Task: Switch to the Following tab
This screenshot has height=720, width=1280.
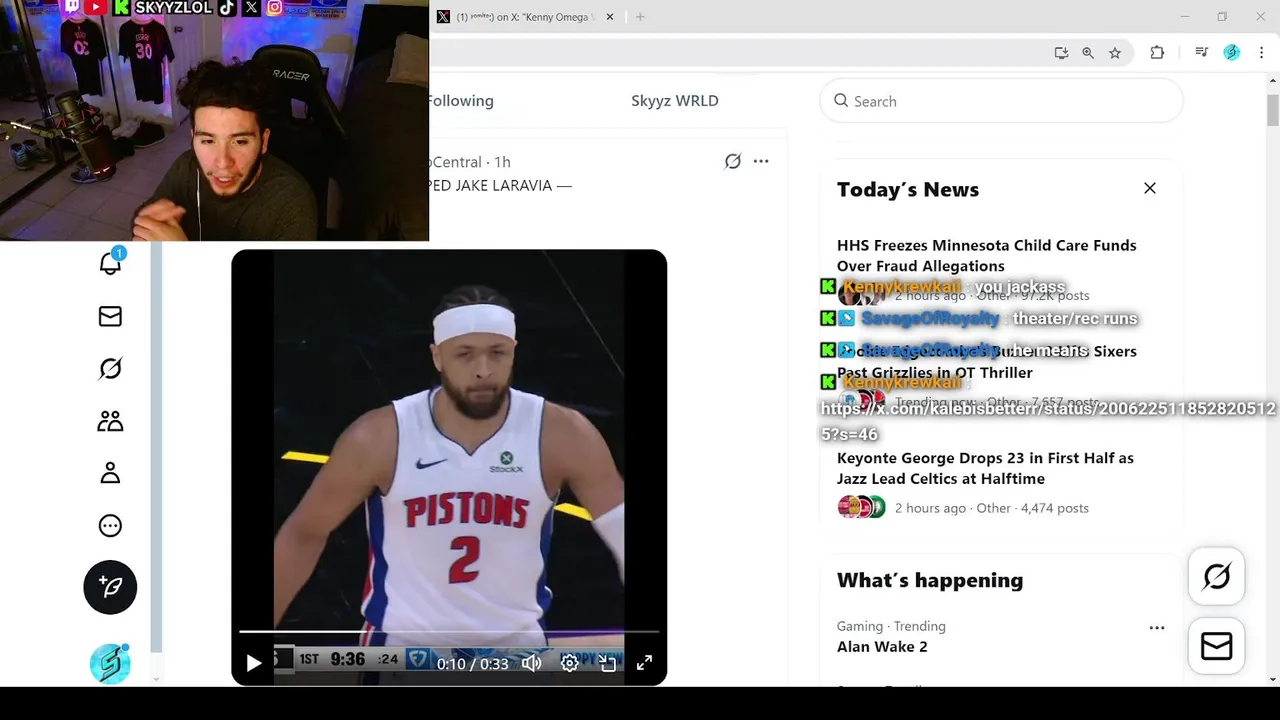Action: pyautogui.click(x=461, y=101)
